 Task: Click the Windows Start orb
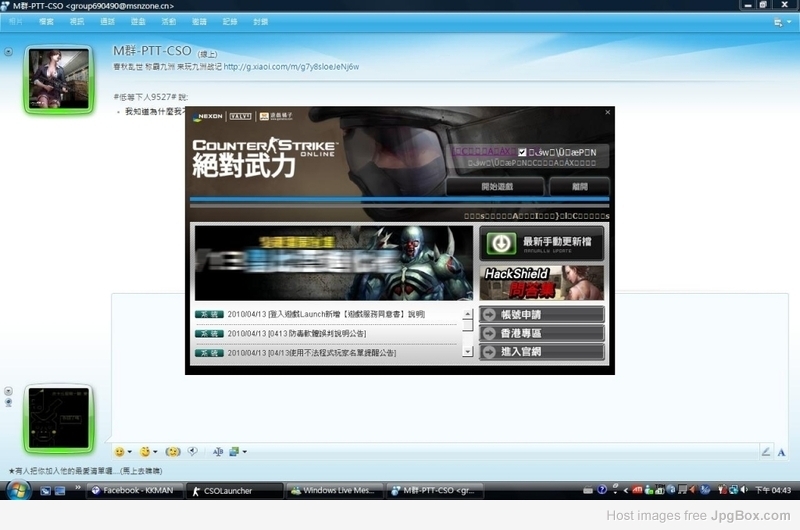18,490
